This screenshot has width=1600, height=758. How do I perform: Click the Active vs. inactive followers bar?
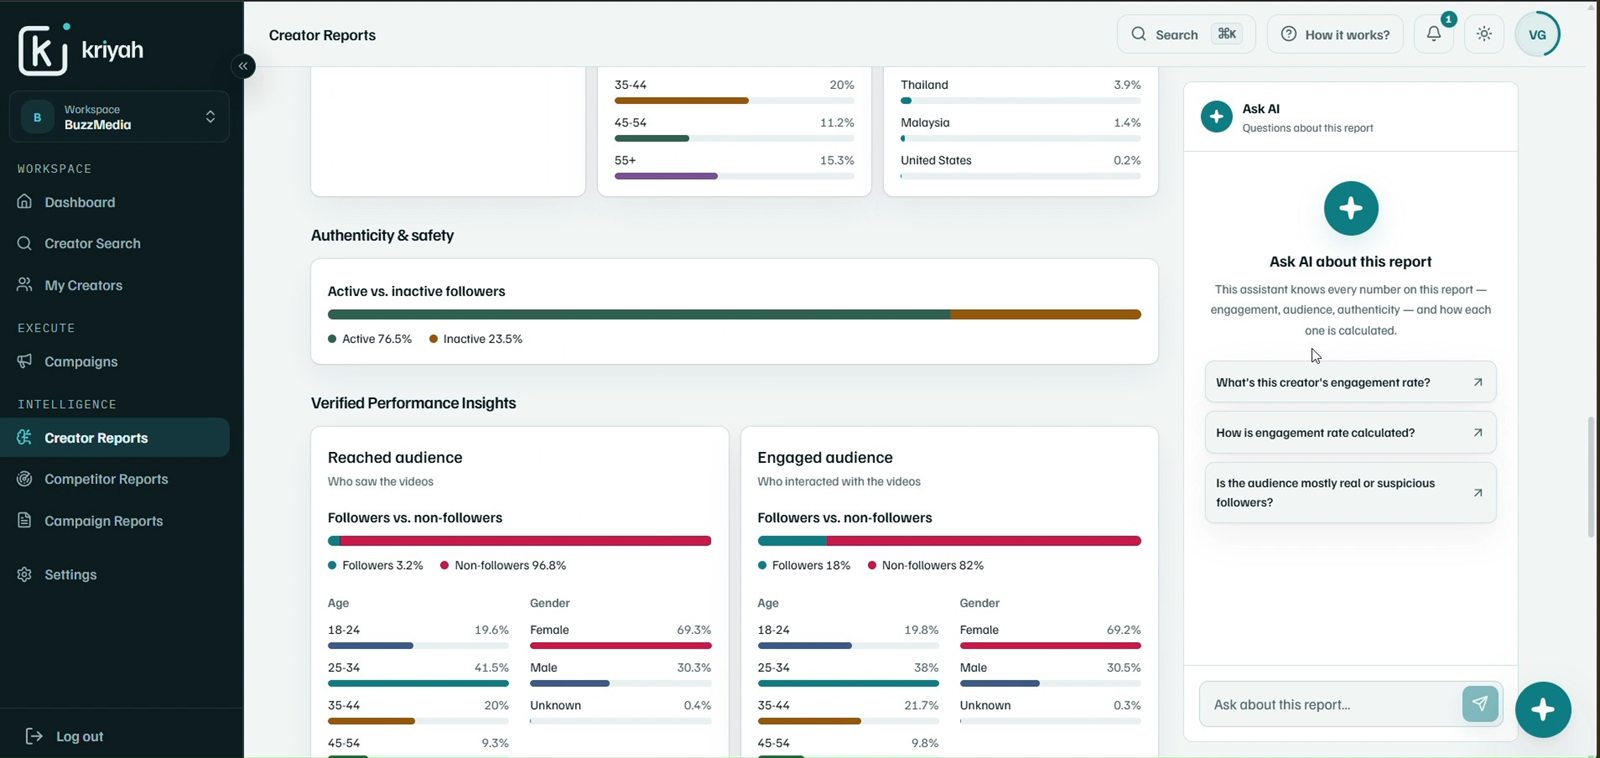click(734, 314)
